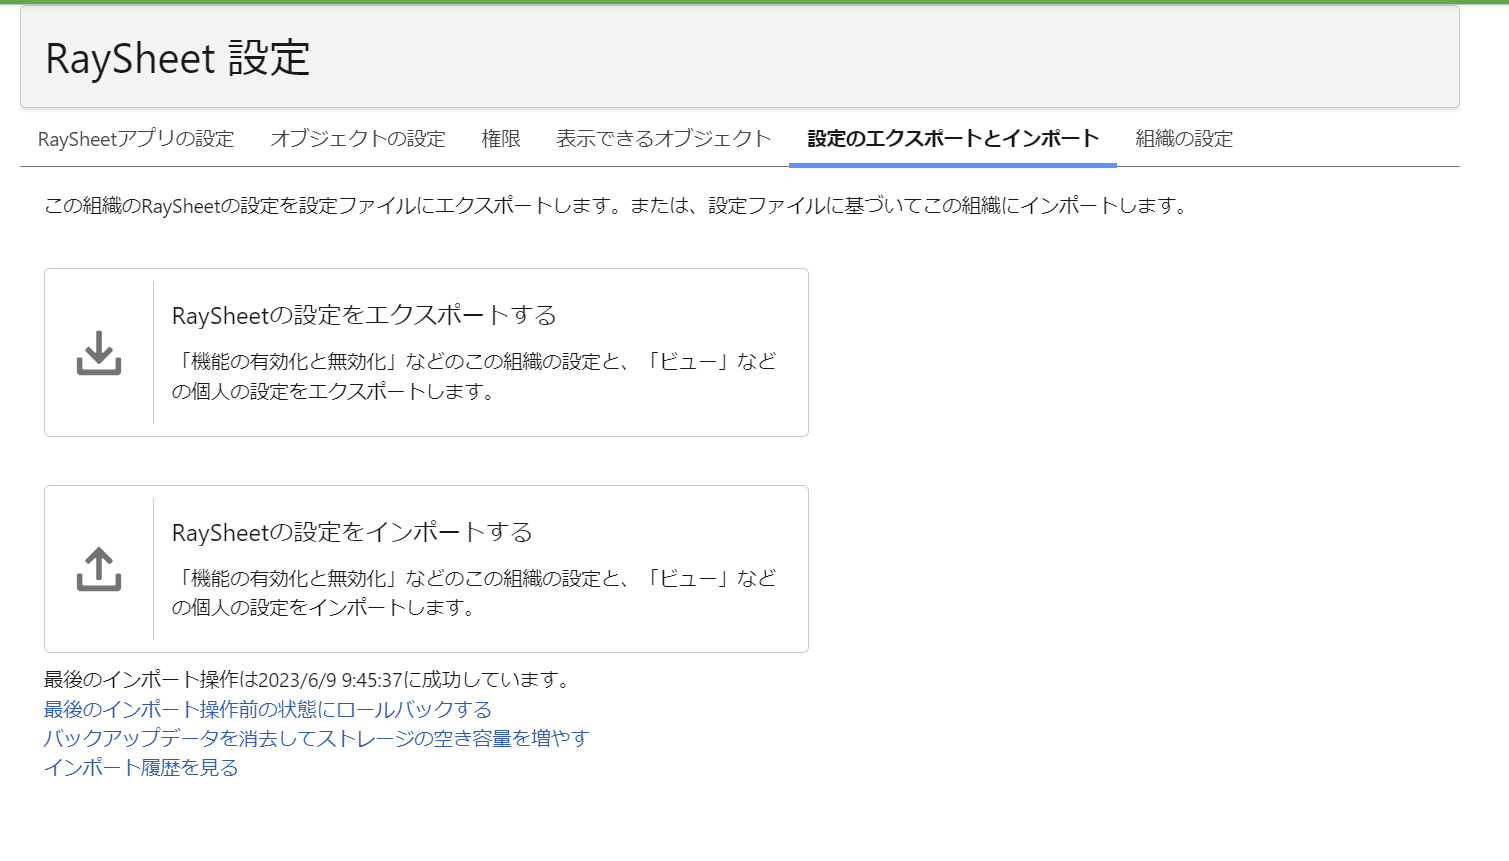
Task: Click the この組織のRaySheetの設定 intro description
Action: point(618,206)
